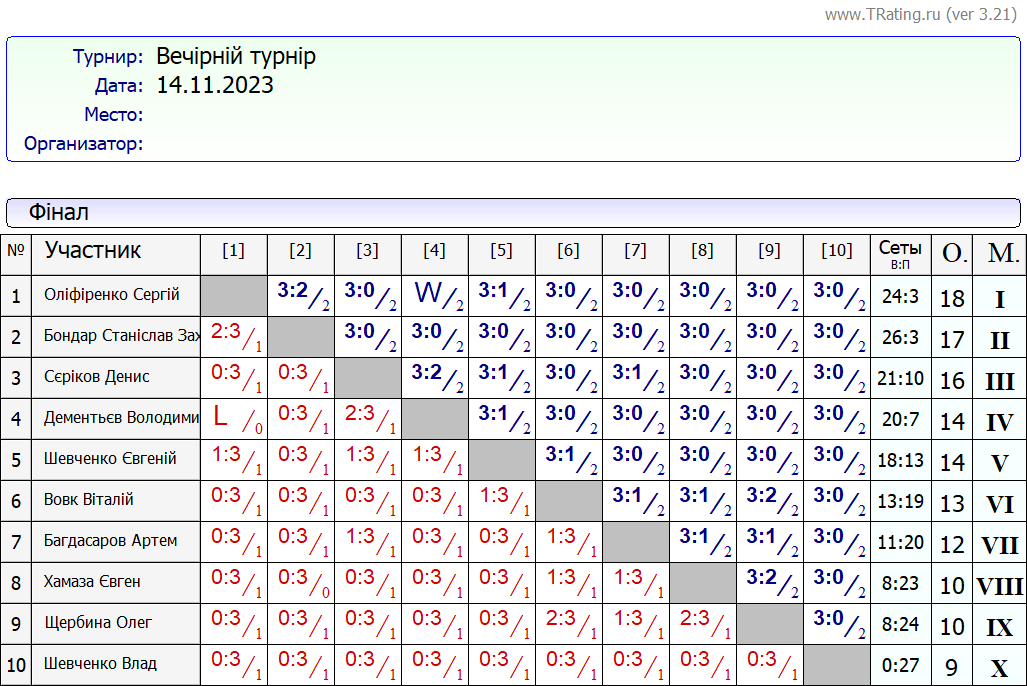Click the О. points column header
The width and height of the screenshot is (1027, 686).
coord(951,254)
